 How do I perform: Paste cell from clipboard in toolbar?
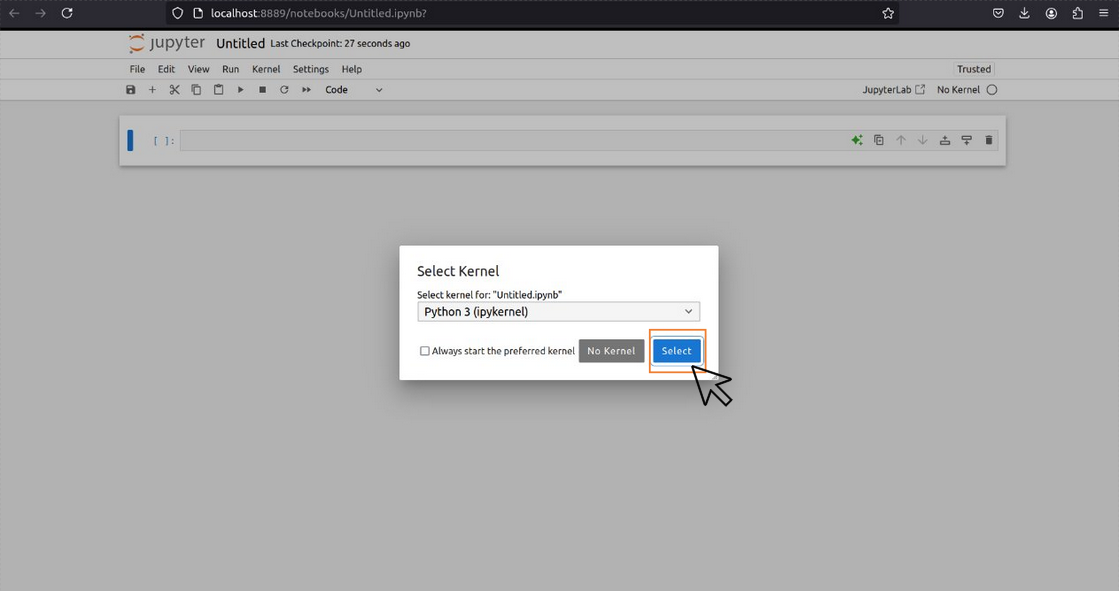(218, 90)
